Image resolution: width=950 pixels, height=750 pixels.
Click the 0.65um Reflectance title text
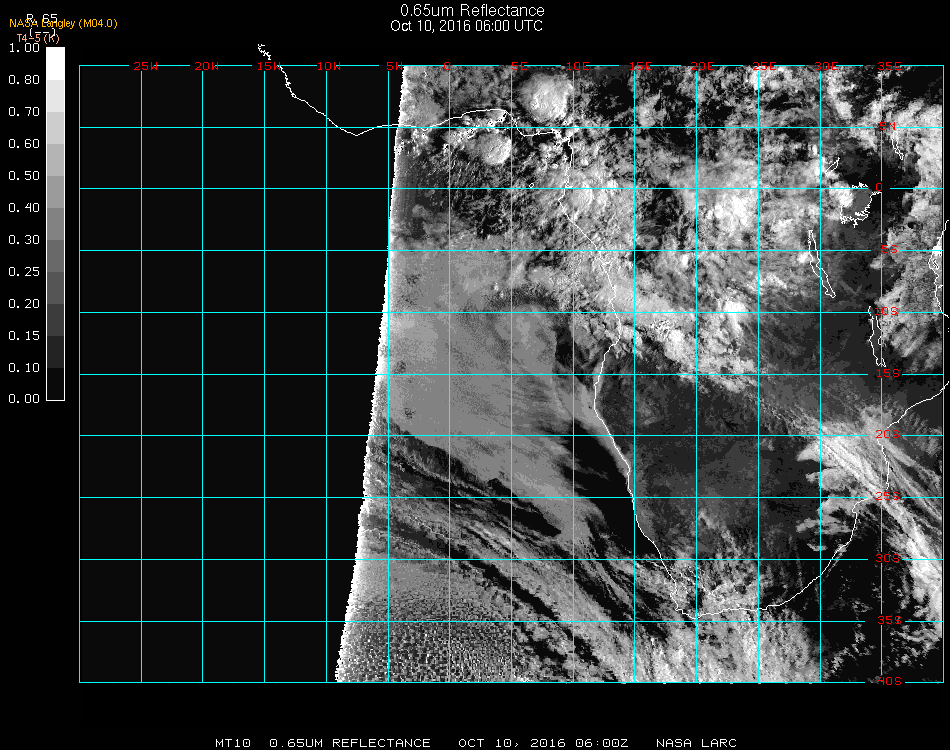pyautogui.click(x=472, y=11)
